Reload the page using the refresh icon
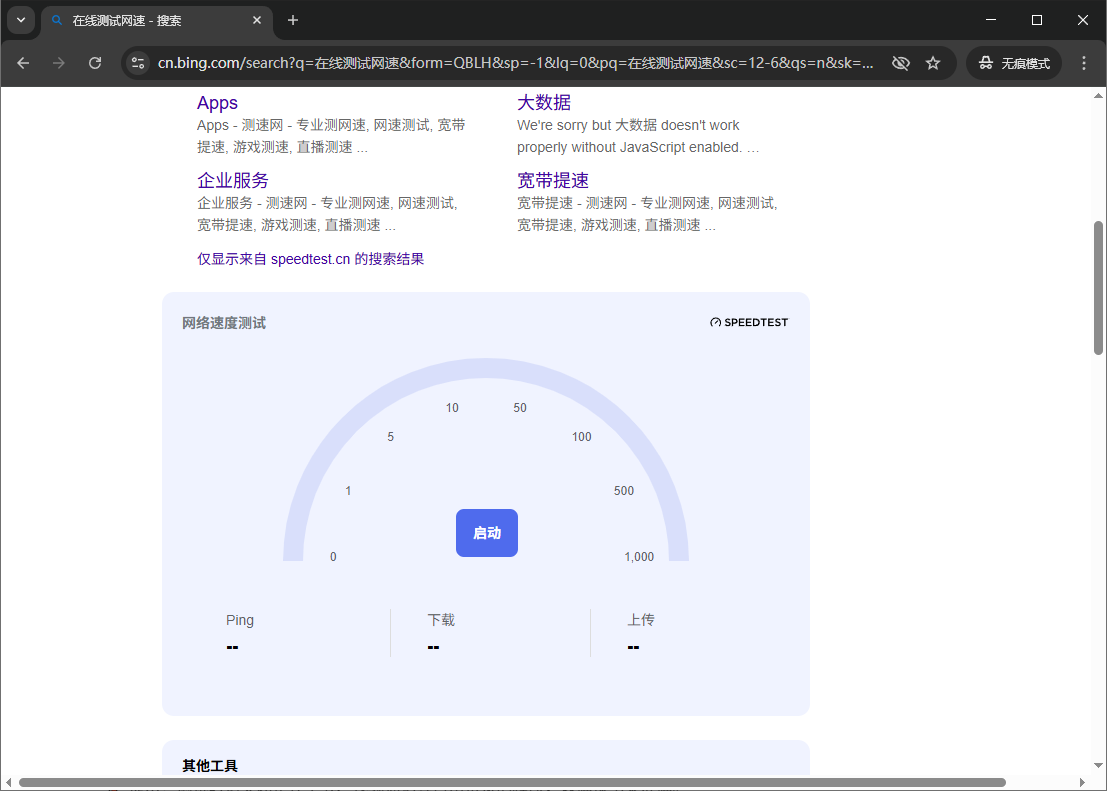1107x791 pixels. coord(95,62)
